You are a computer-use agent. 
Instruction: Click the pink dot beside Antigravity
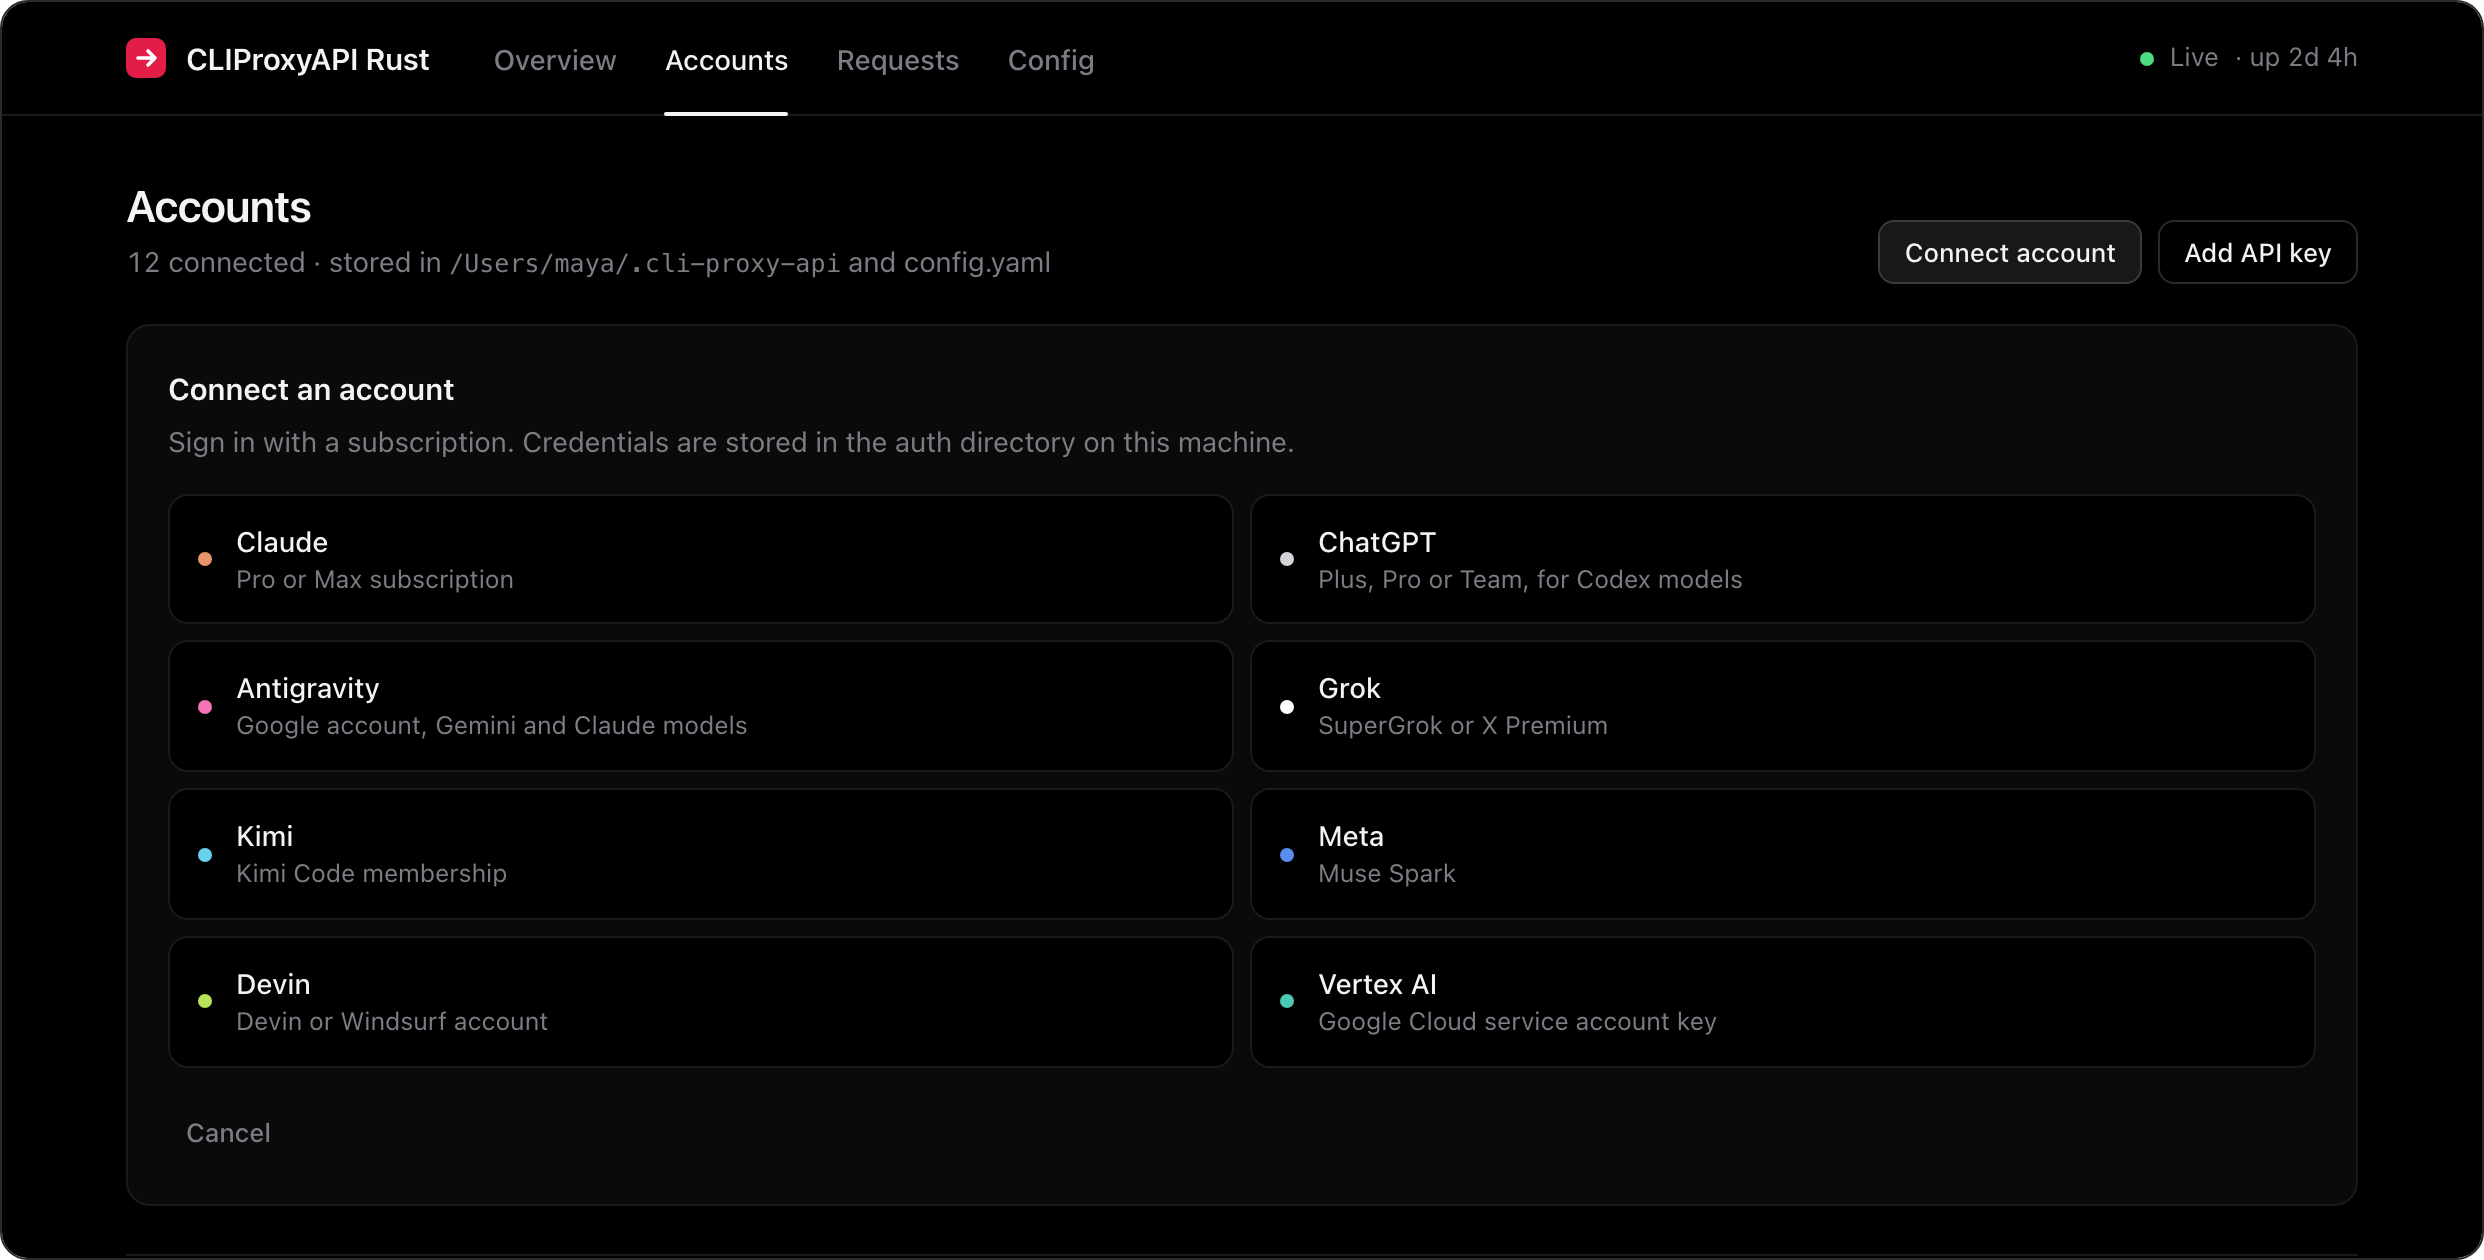tap(205, 707)
